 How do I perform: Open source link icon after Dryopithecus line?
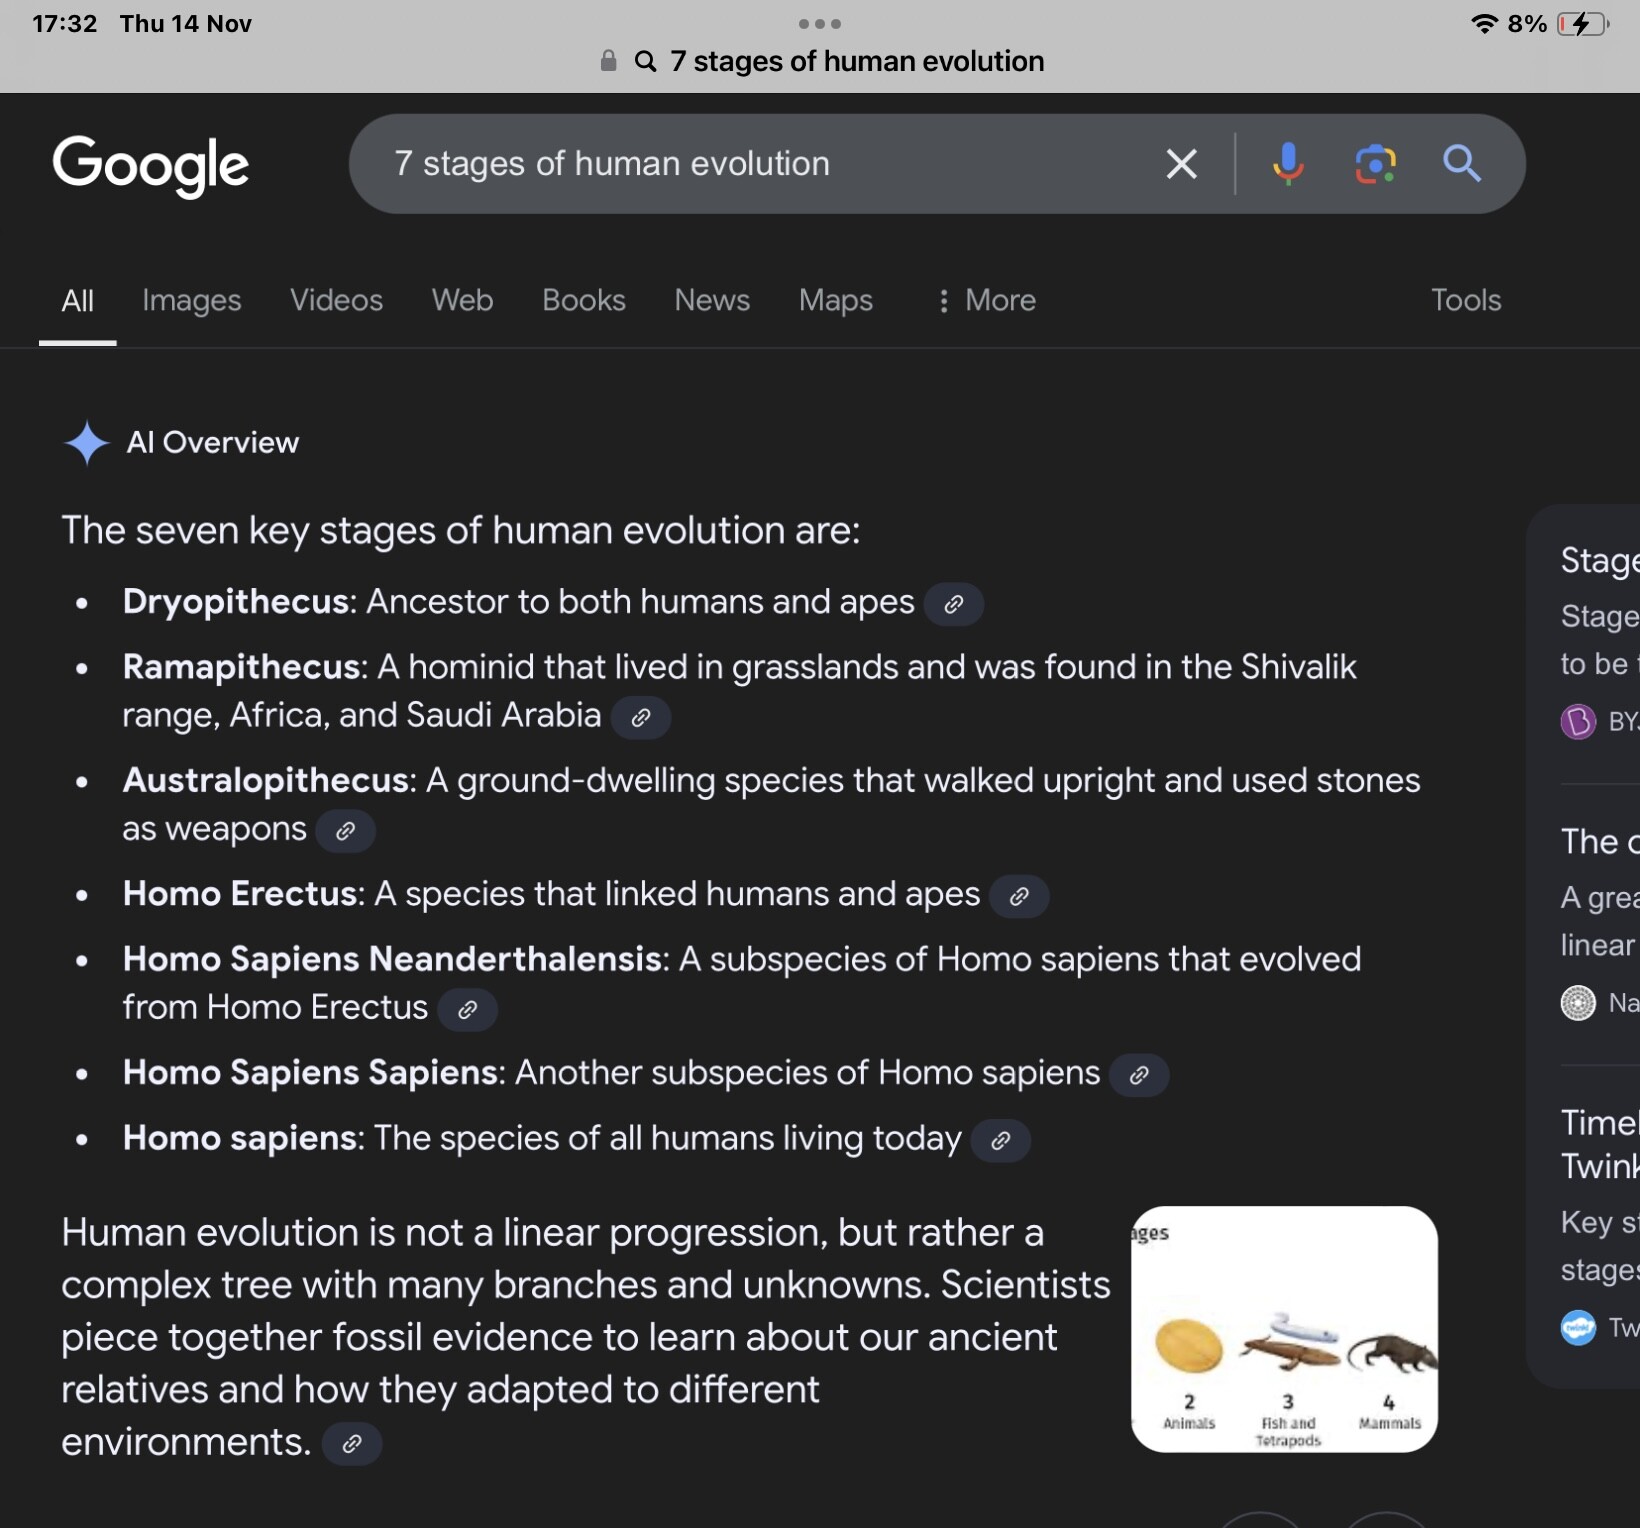[954, 604]
